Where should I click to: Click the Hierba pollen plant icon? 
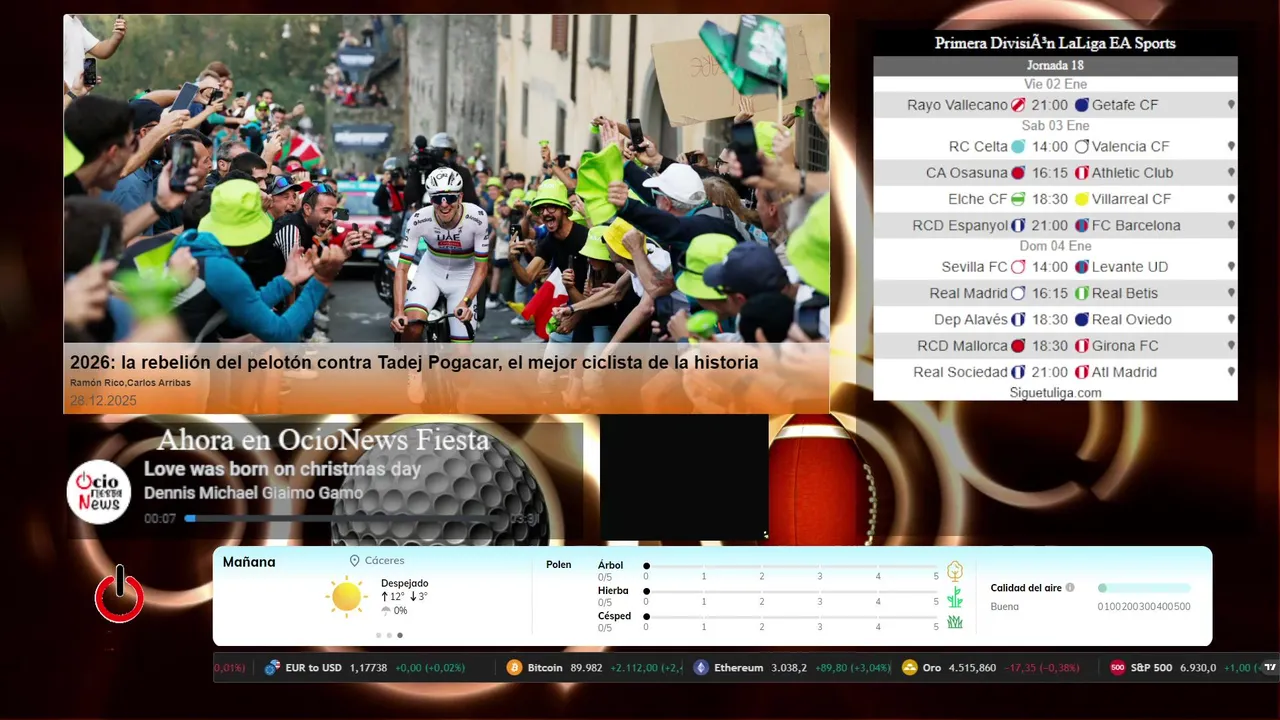tap(955, 597)
